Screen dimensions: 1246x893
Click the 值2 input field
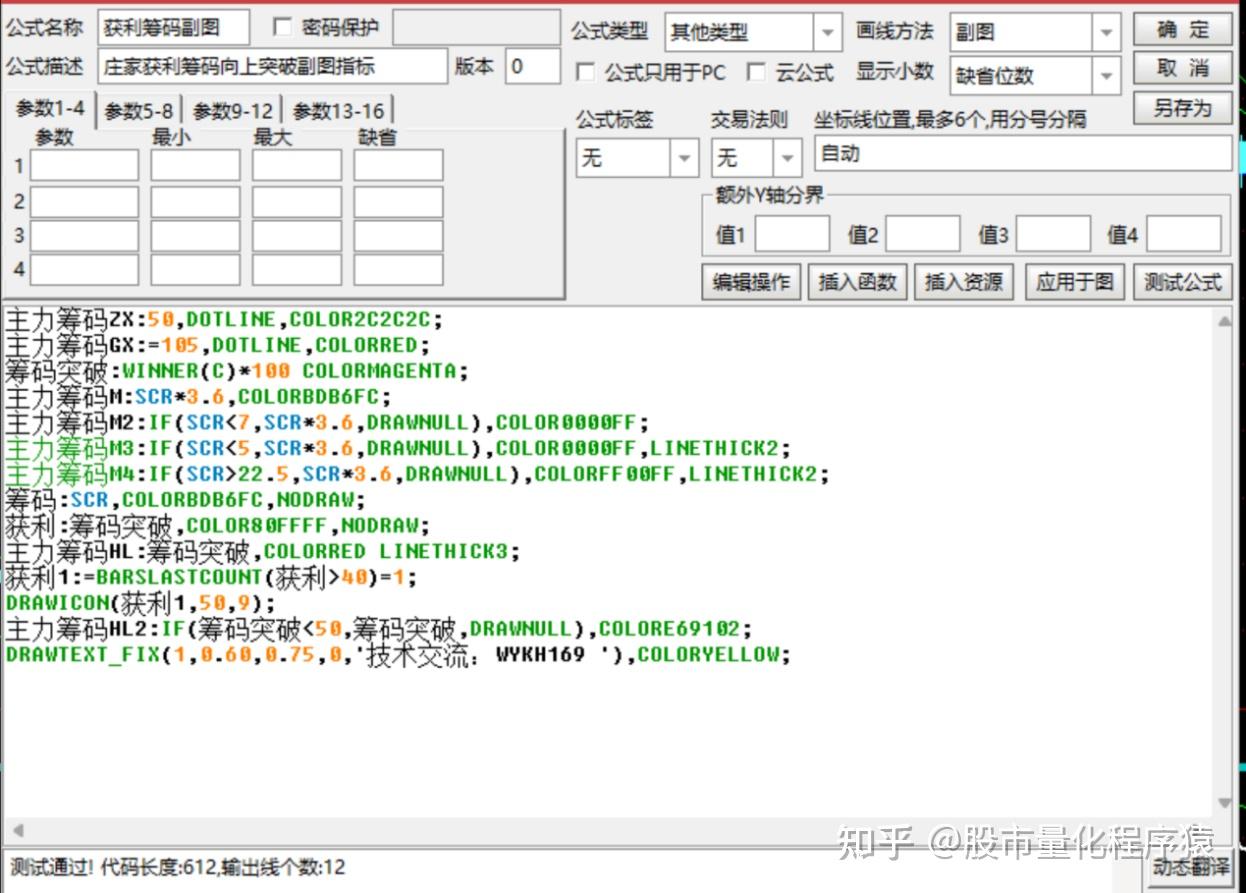(923, 235)
